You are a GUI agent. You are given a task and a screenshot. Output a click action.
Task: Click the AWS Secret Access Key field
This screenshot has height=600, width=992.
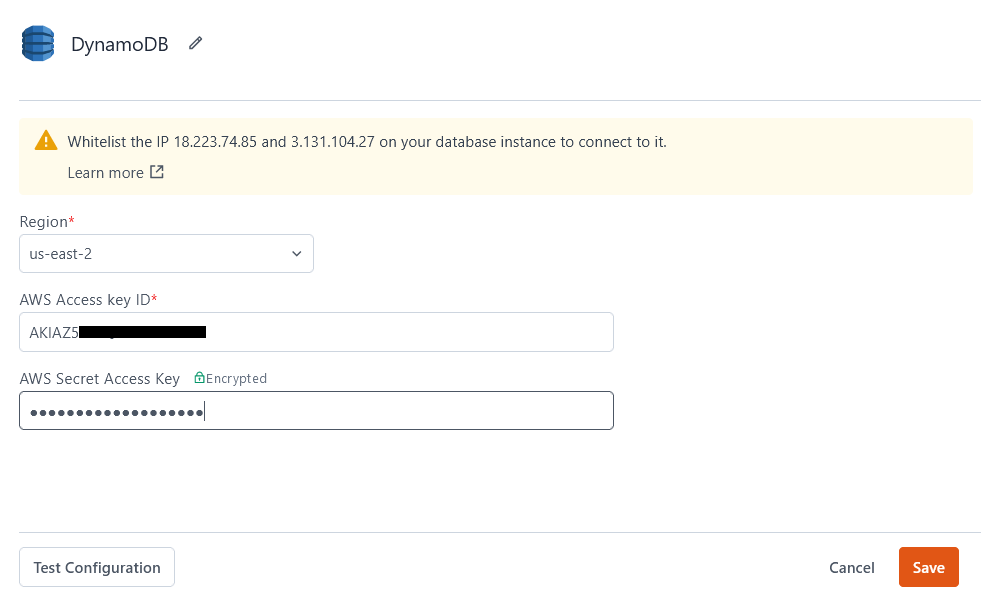coord(316,410)
